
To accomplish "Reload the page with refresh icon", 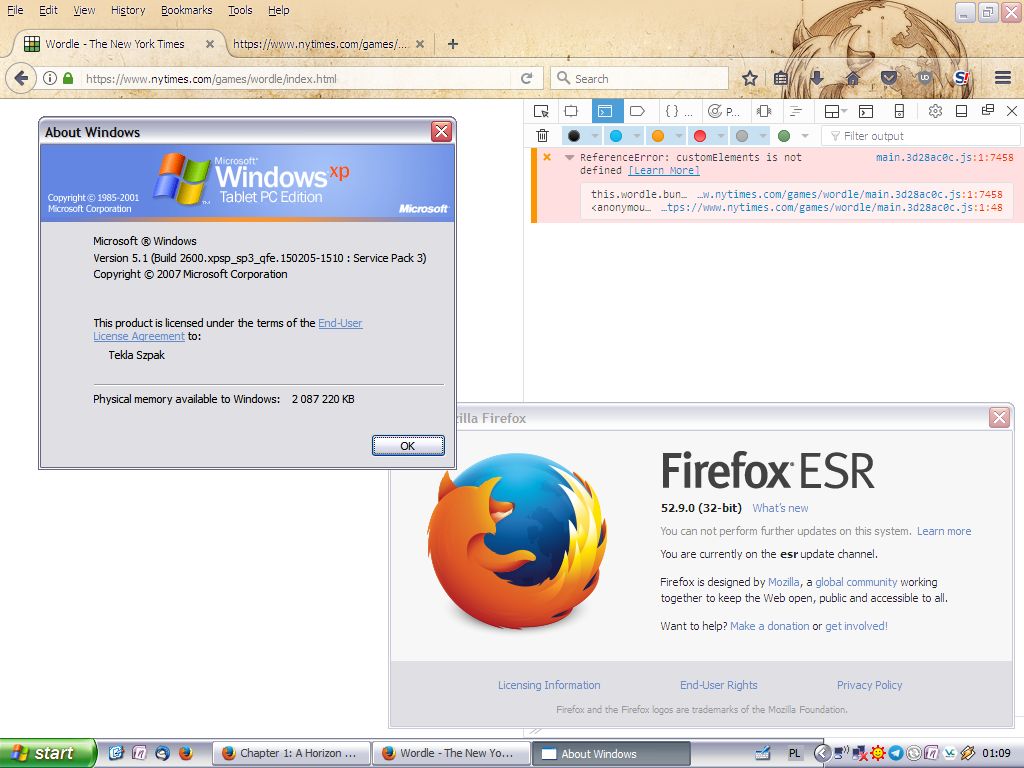I will (526, 78).
